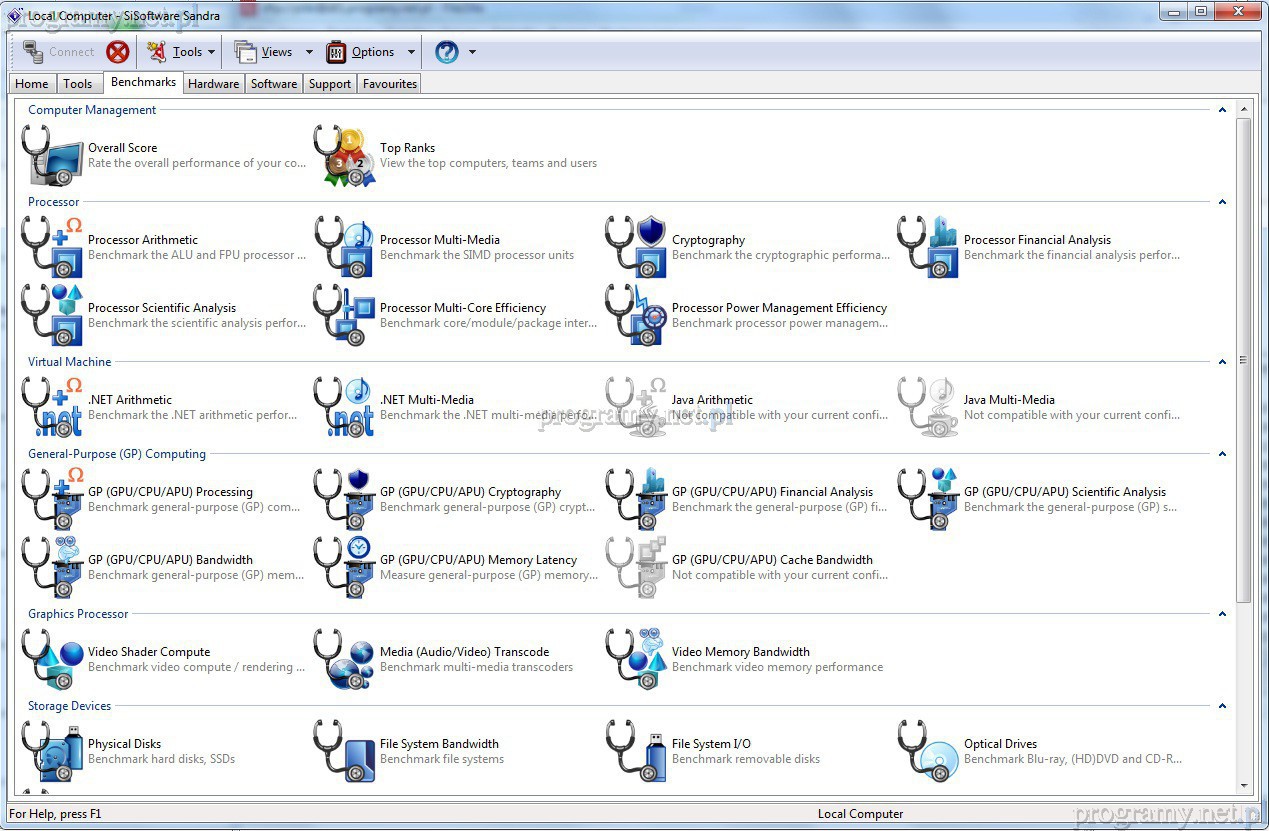1269x831 pixels.
Task: Open the Physical Disks benchmark icon
Action: 52,751
